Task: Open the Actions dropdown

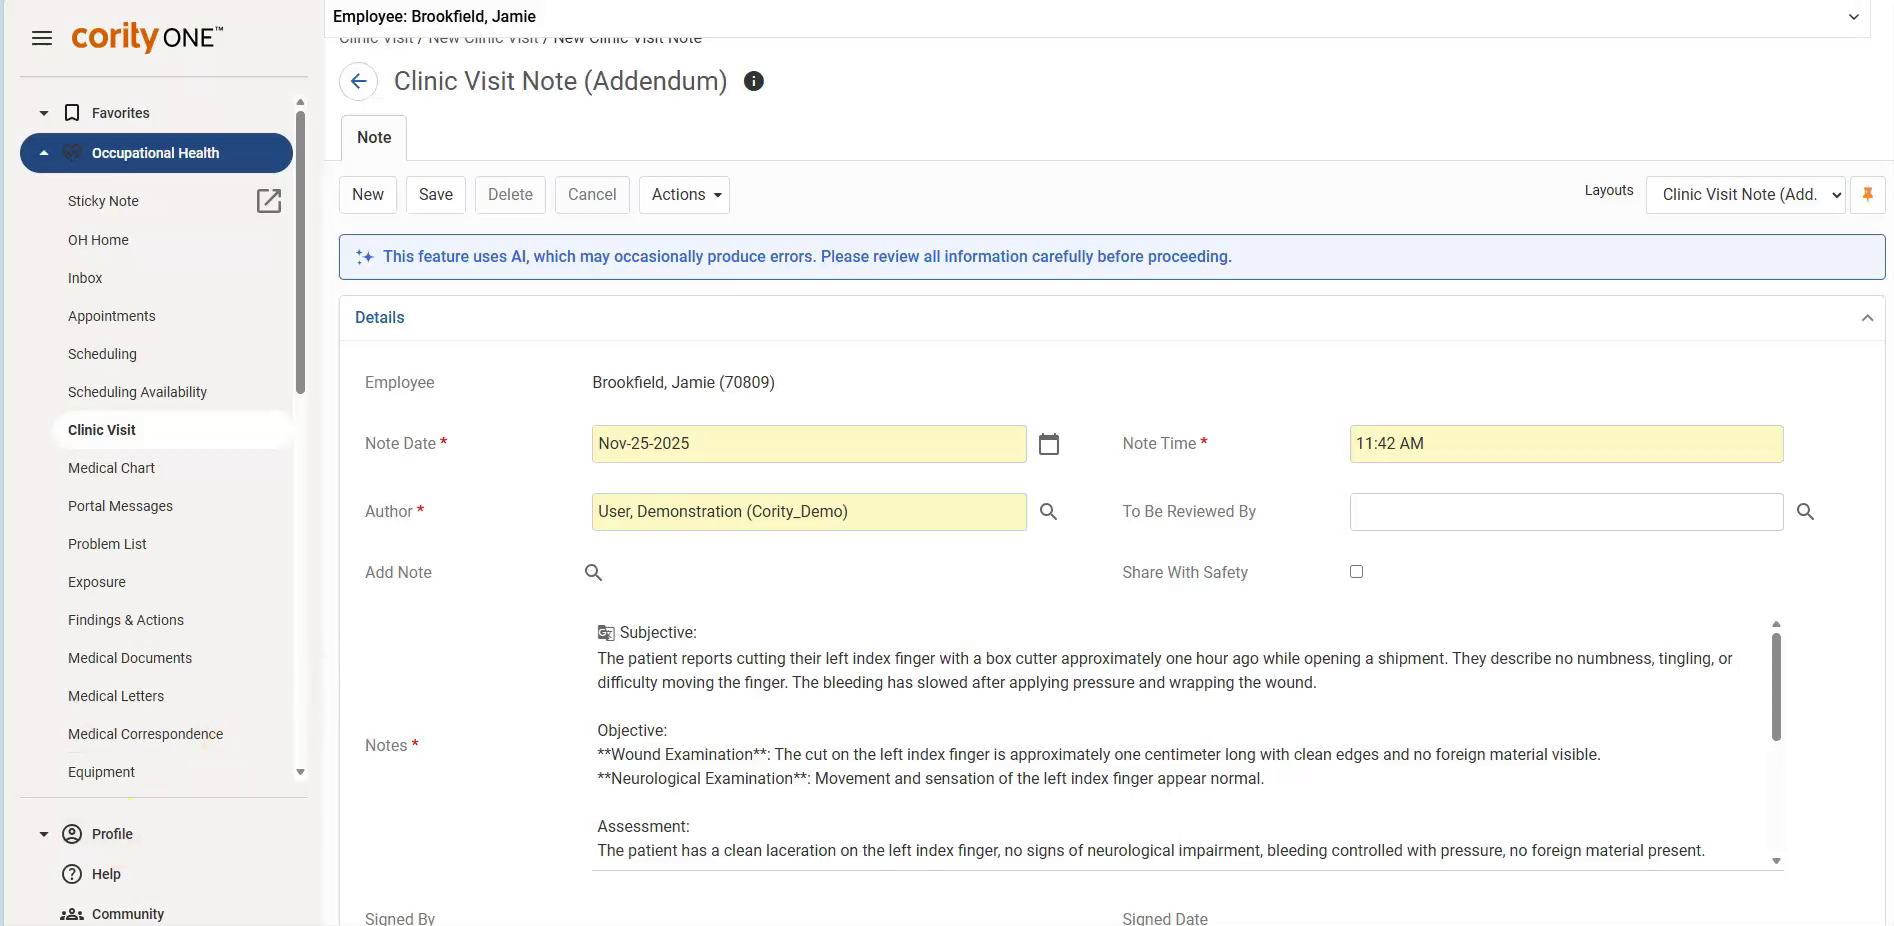Action: point(684,195)
